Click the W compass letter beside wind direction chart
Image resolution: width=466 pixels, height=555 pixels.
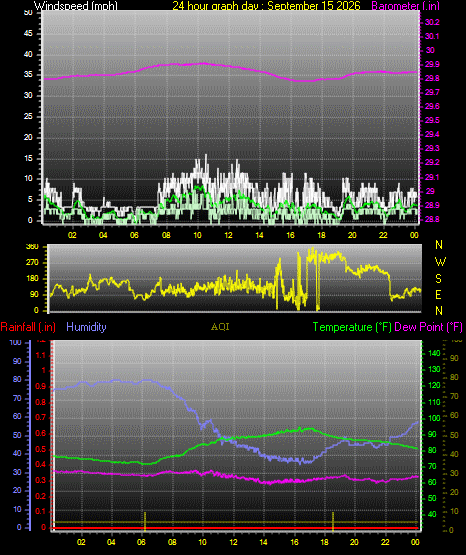click(x=440, y=262)
